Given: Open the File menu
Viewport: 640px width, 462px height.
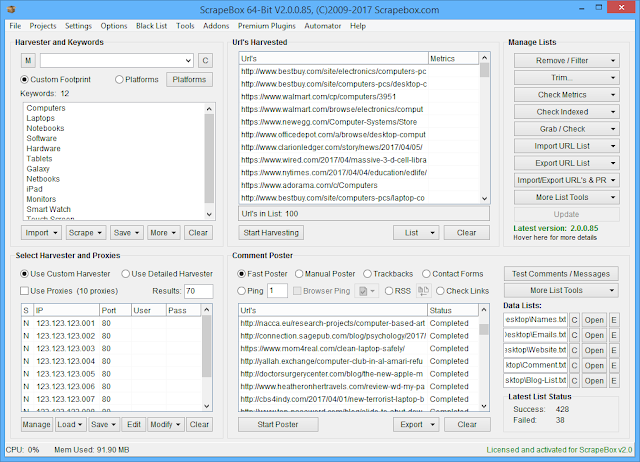Looking at the screenshot, I should coord(15,26).
